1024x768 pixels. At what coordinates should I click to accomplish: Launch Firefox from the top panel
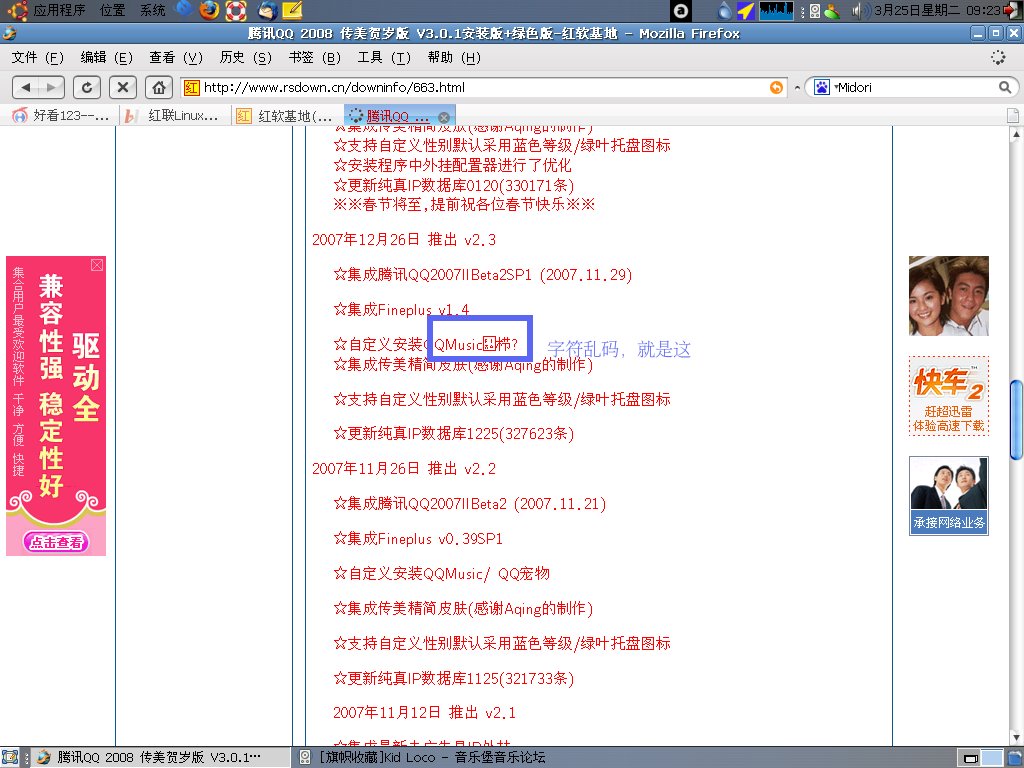pos(210,10)
